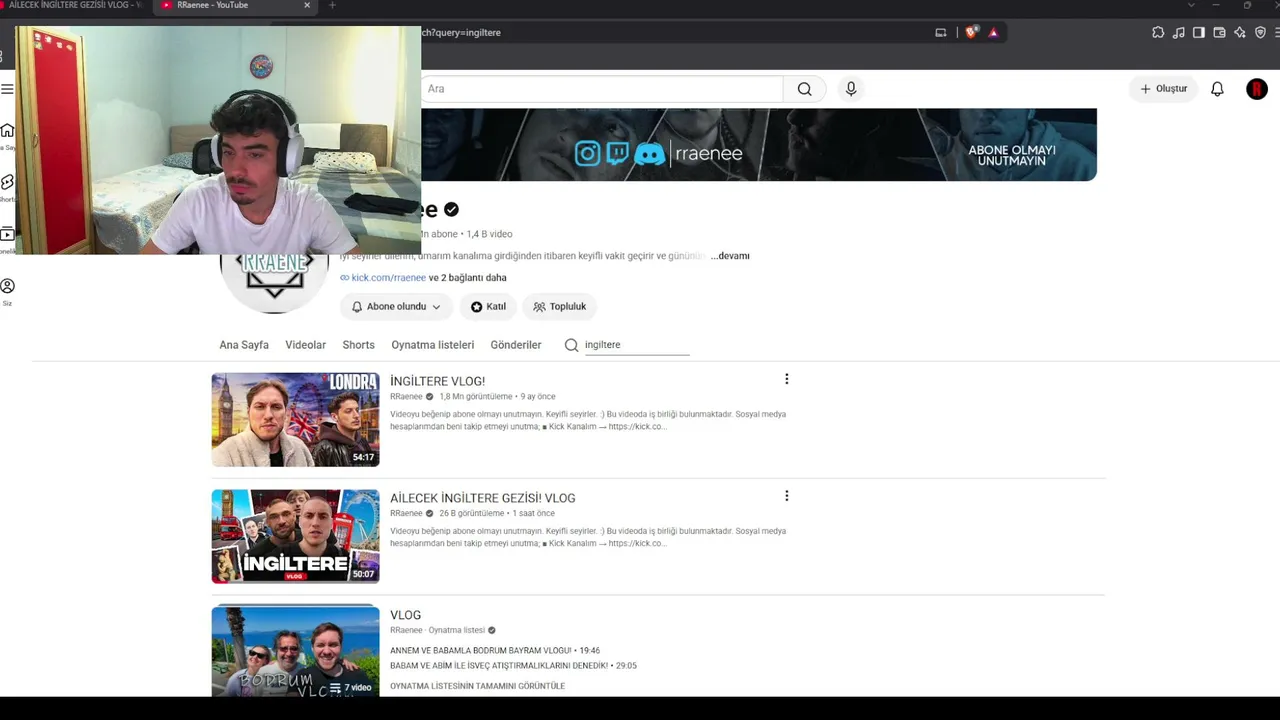Screen dimensions: 1280x720
Task: Open the kick.com/rraenee link
Action: point(388,278)
